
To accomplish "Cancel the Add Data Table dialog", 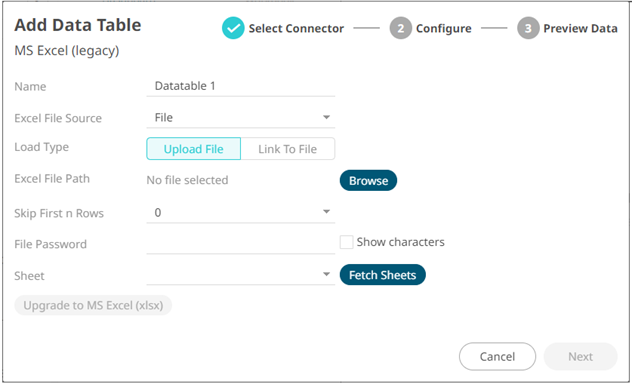I will click(x=497, y=357).
